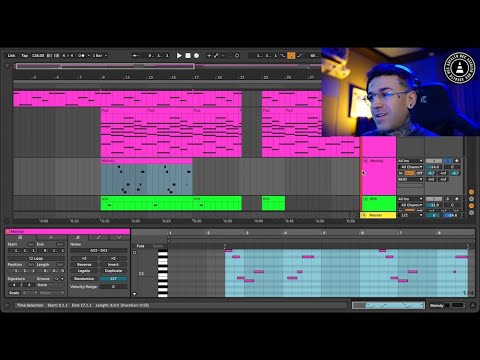Screen dimensions: 480x360
Task: Toggle the Punch-Out switch icon
Action: (300, 56)
